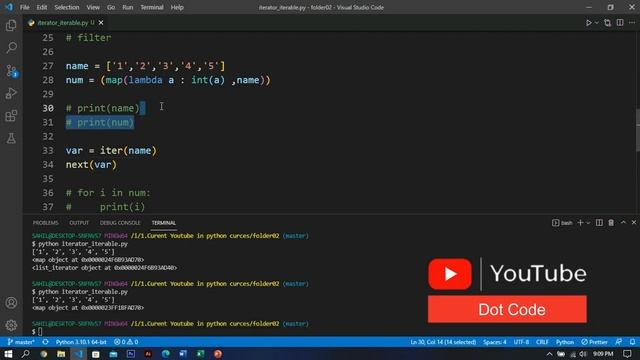This screenshot has width=640, height=360.
Task: Switch to the Problems panel tab
Action: tap(45, 223)
